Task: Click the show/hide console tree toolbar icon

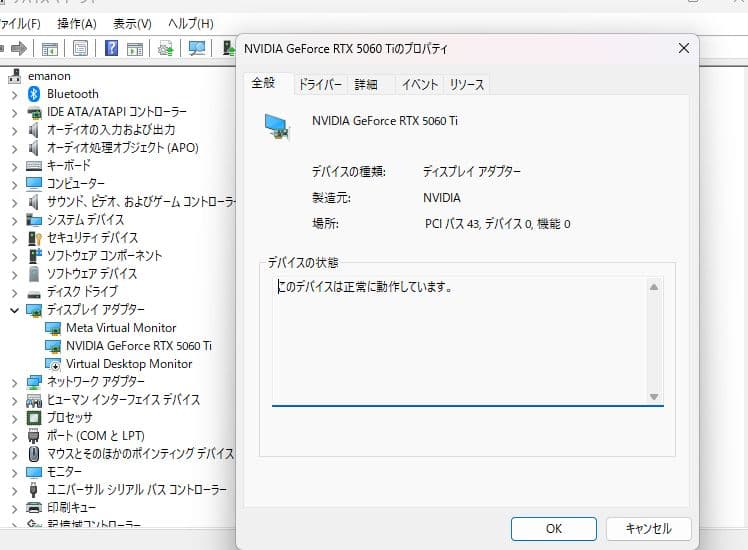Action: pyautogui.click(x=48, y=48)
